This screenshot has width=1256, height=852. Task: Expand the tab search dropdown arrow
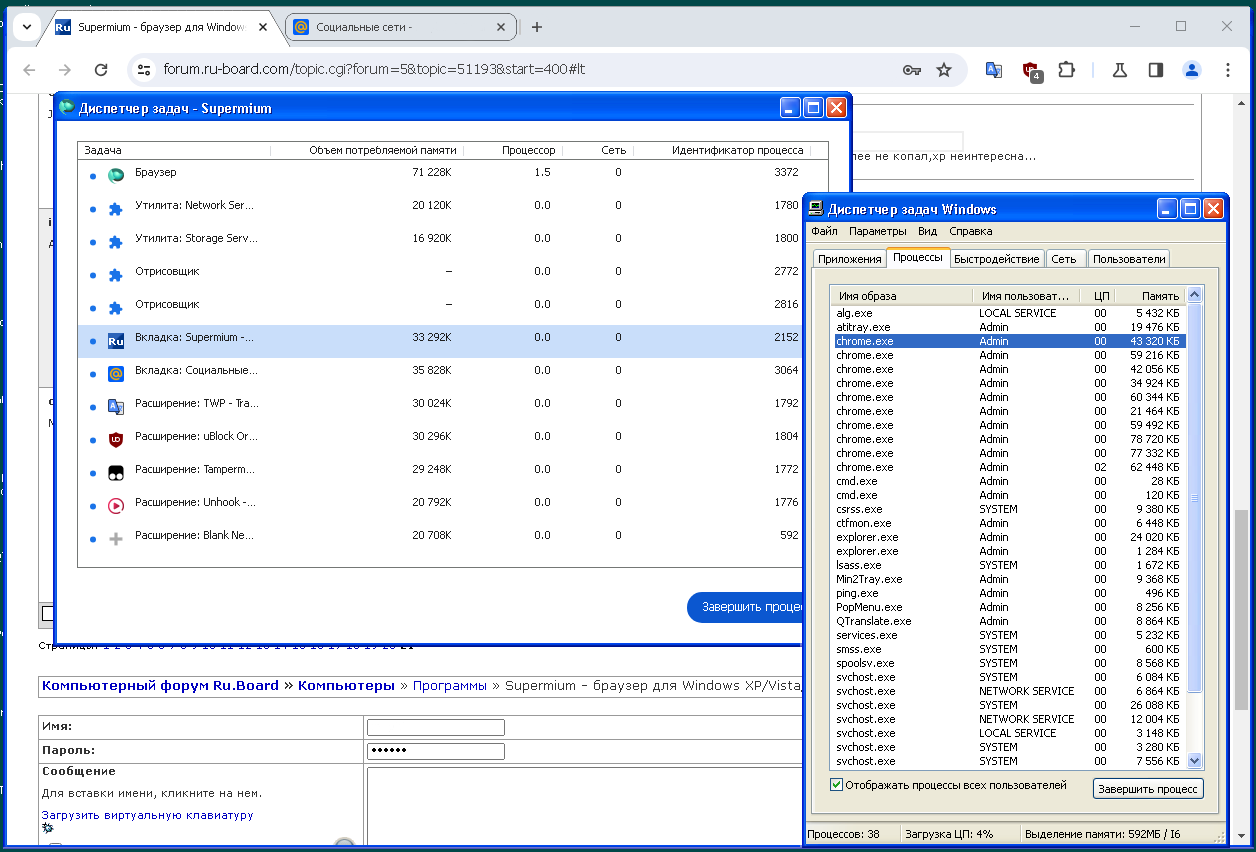pos(27,27)
